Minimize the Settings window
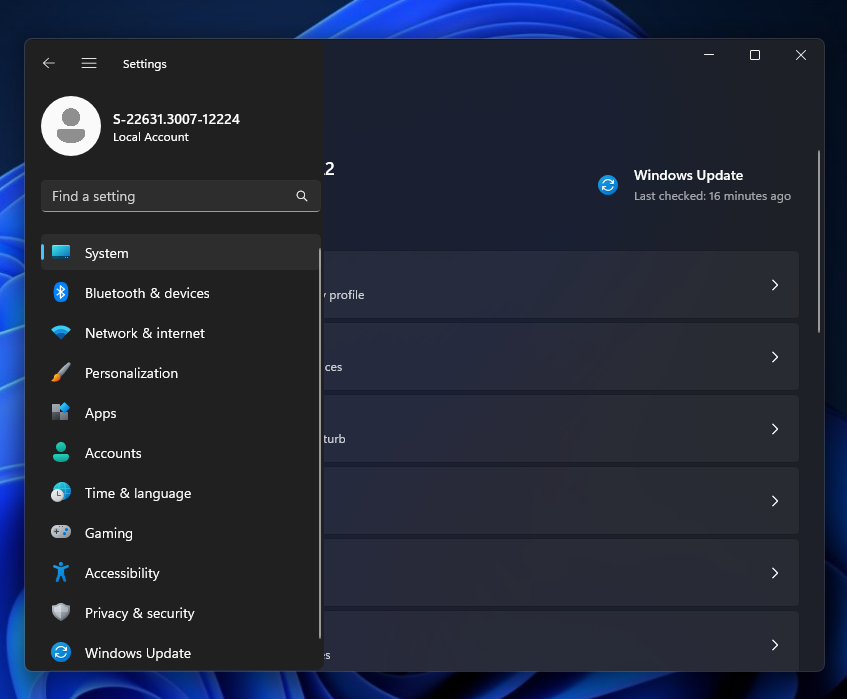This screenshot has height=699, width=847. [x=709, y=55]
